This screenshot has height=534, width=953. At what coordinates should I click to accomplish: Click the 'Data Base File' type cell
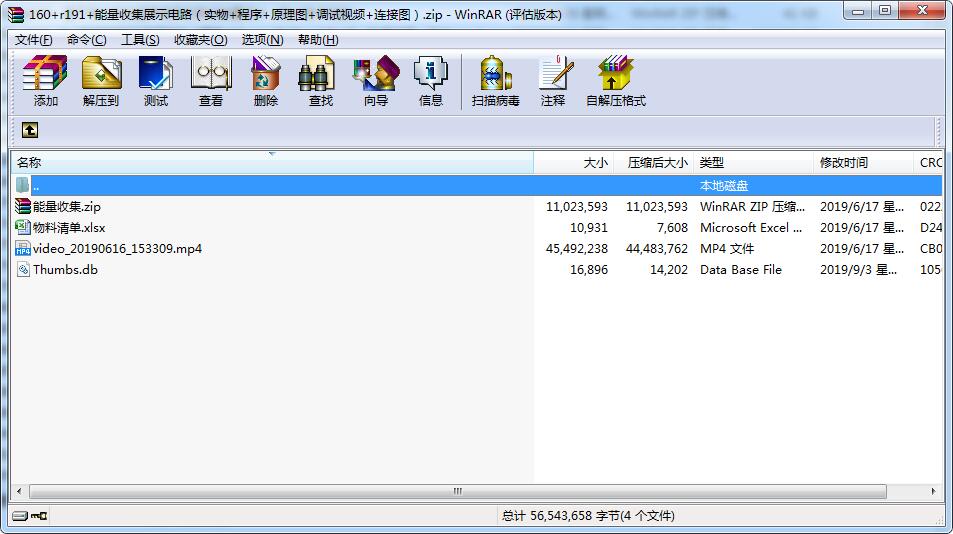coord(741,270)
